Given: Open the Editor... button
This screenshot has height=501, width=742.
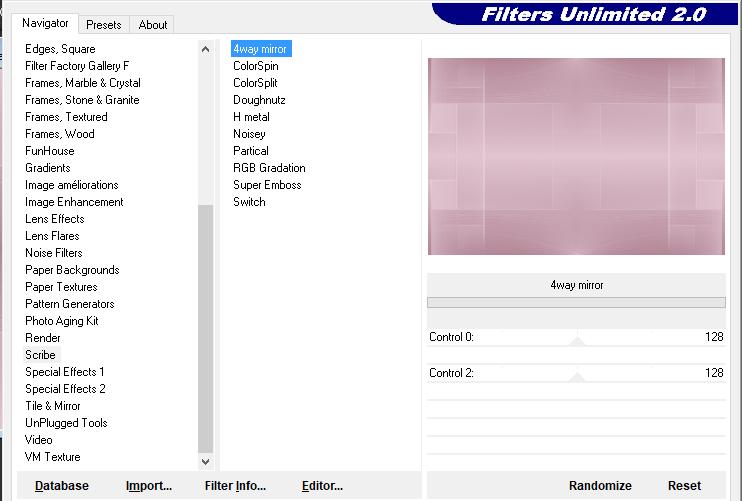Looking at the screenshot, I should pos(322,486).
